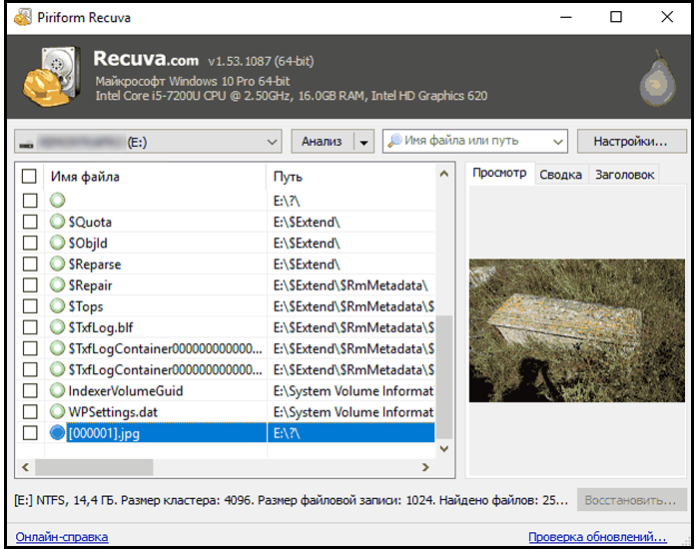Toggle the select-all checkbox in header
699x549 pixels.
pyautogui.click(x=29, y=176)
